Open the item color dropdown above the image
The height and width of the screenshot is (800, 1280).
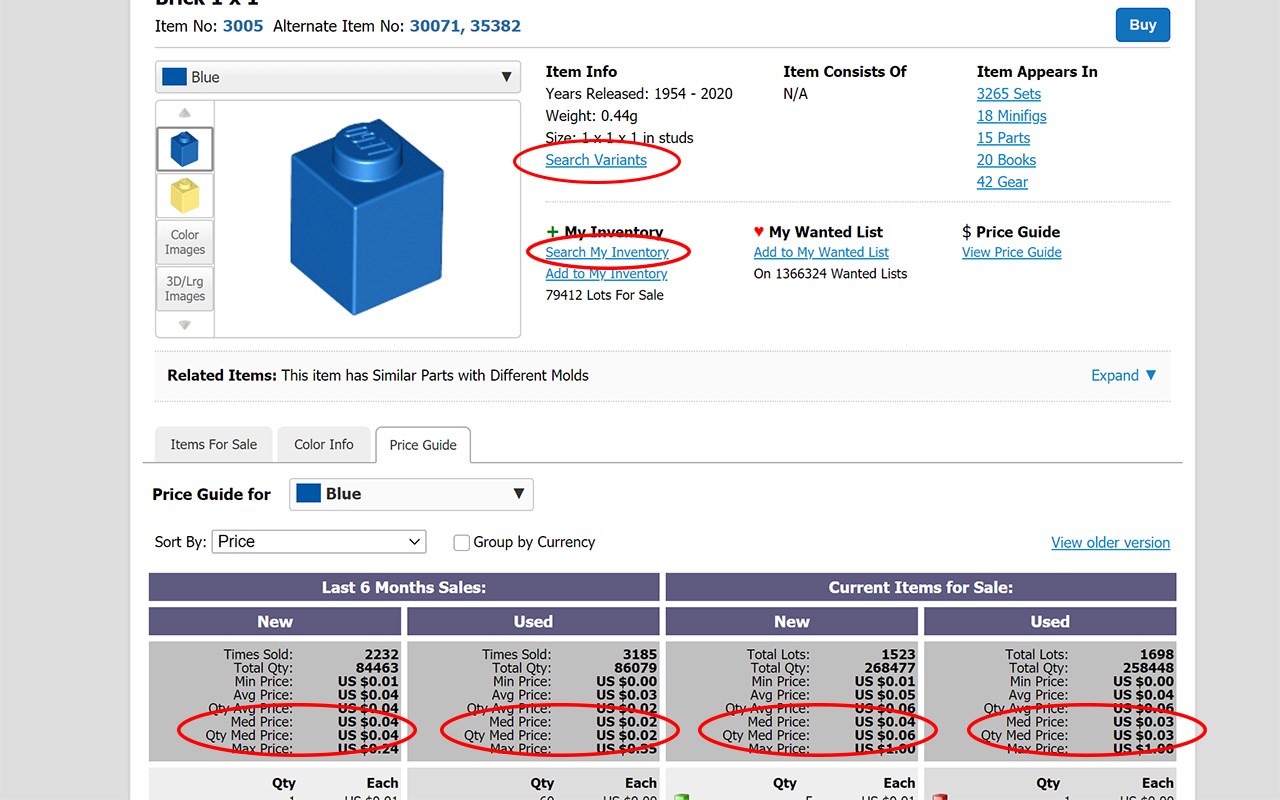338,77
